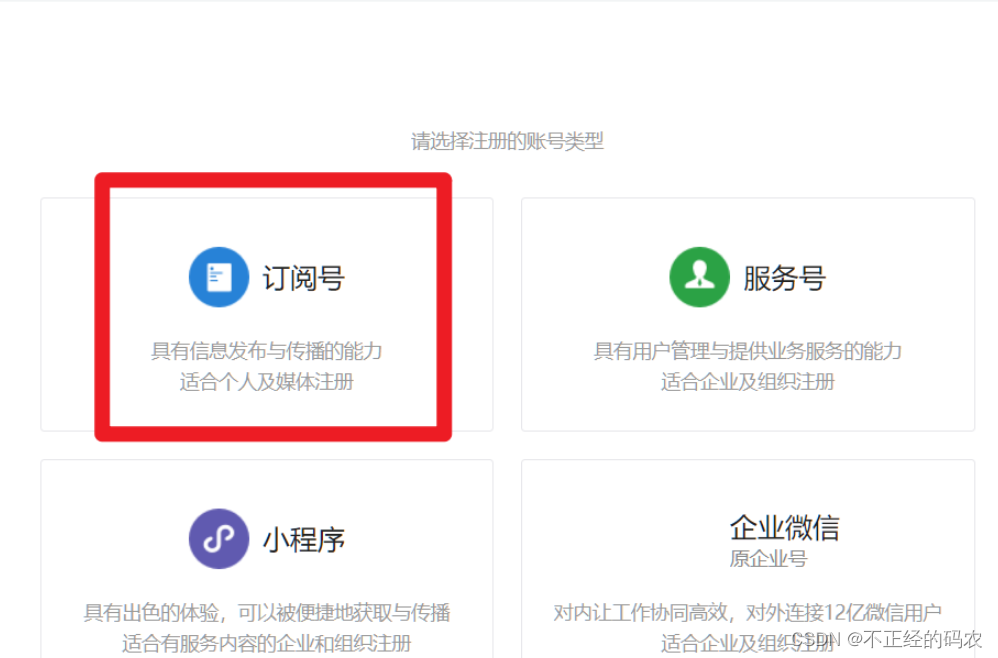The width and height of the screenshot is (998, 658).
Task: Click the purple 小程序 link icon
Action: pos(219,538)
